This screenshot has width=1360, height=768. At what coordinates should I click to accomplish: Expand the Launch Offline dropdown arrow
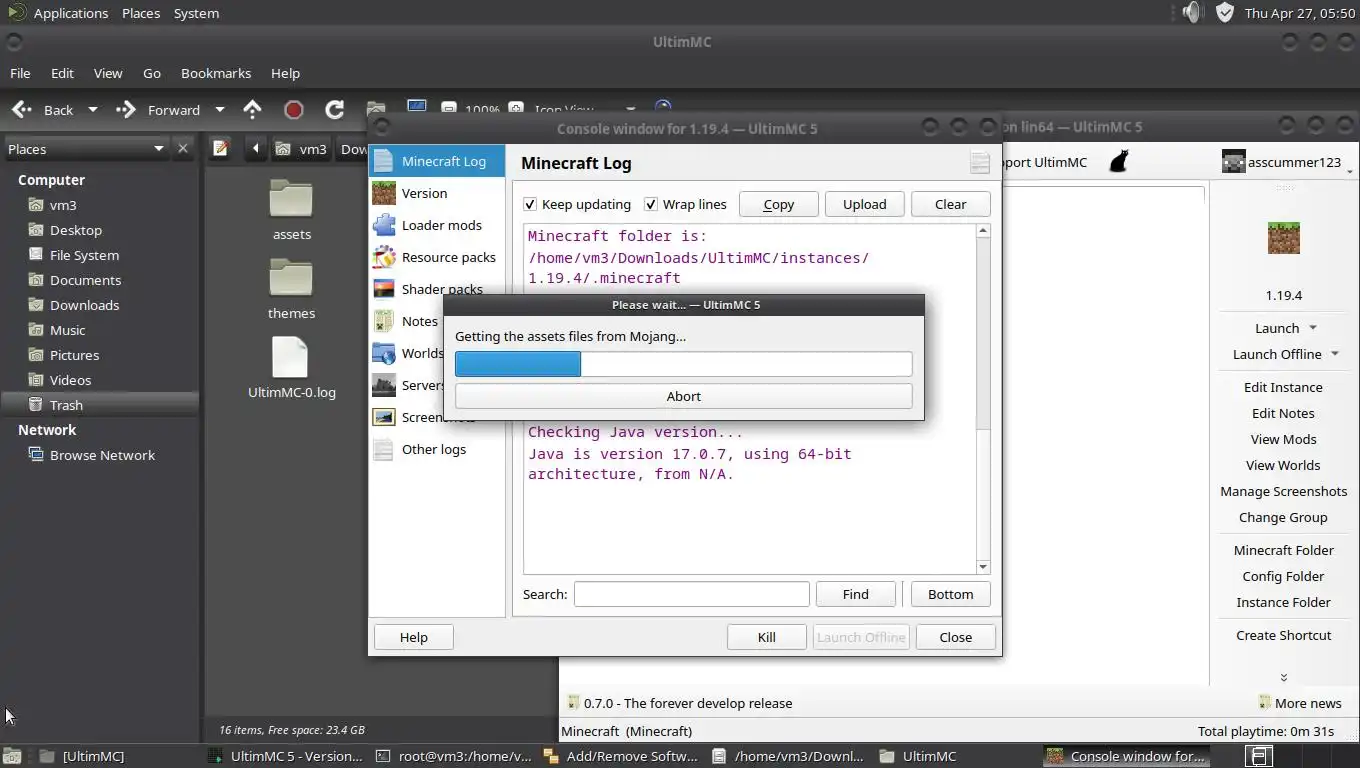[x=1335, y=354]
